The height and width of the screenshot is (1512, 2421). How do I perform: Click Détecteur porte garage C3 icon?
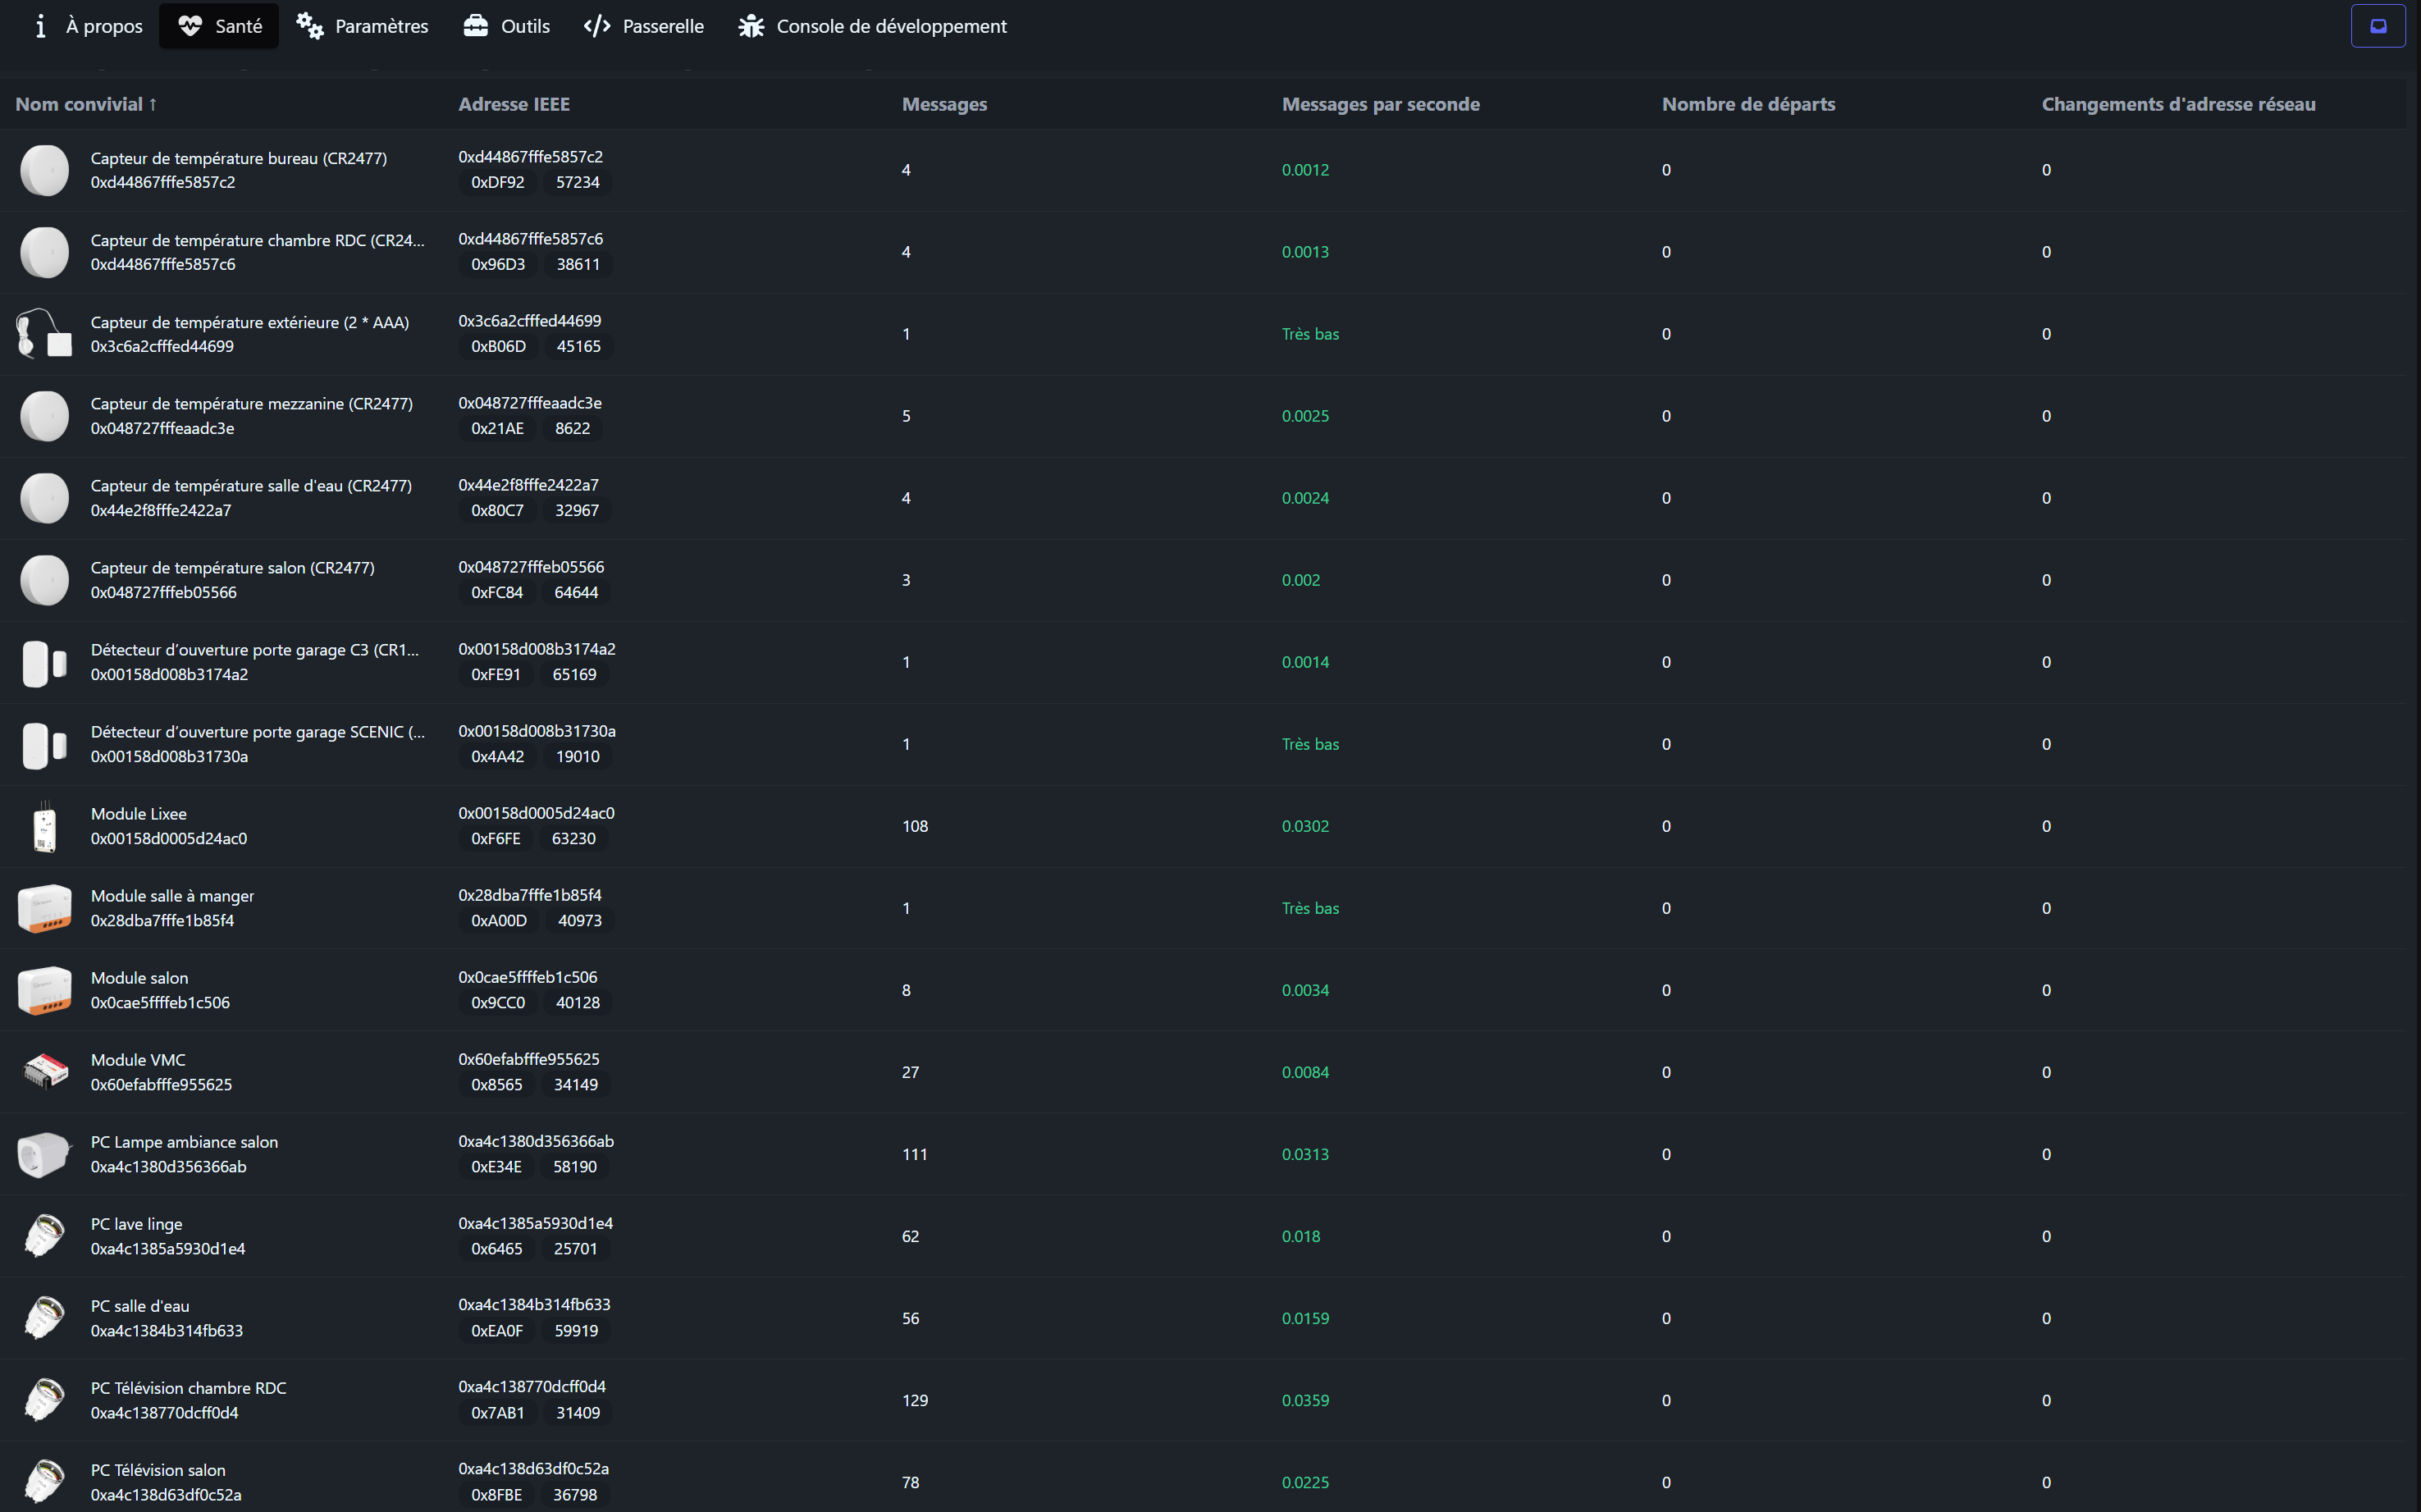tap(44, 662)
